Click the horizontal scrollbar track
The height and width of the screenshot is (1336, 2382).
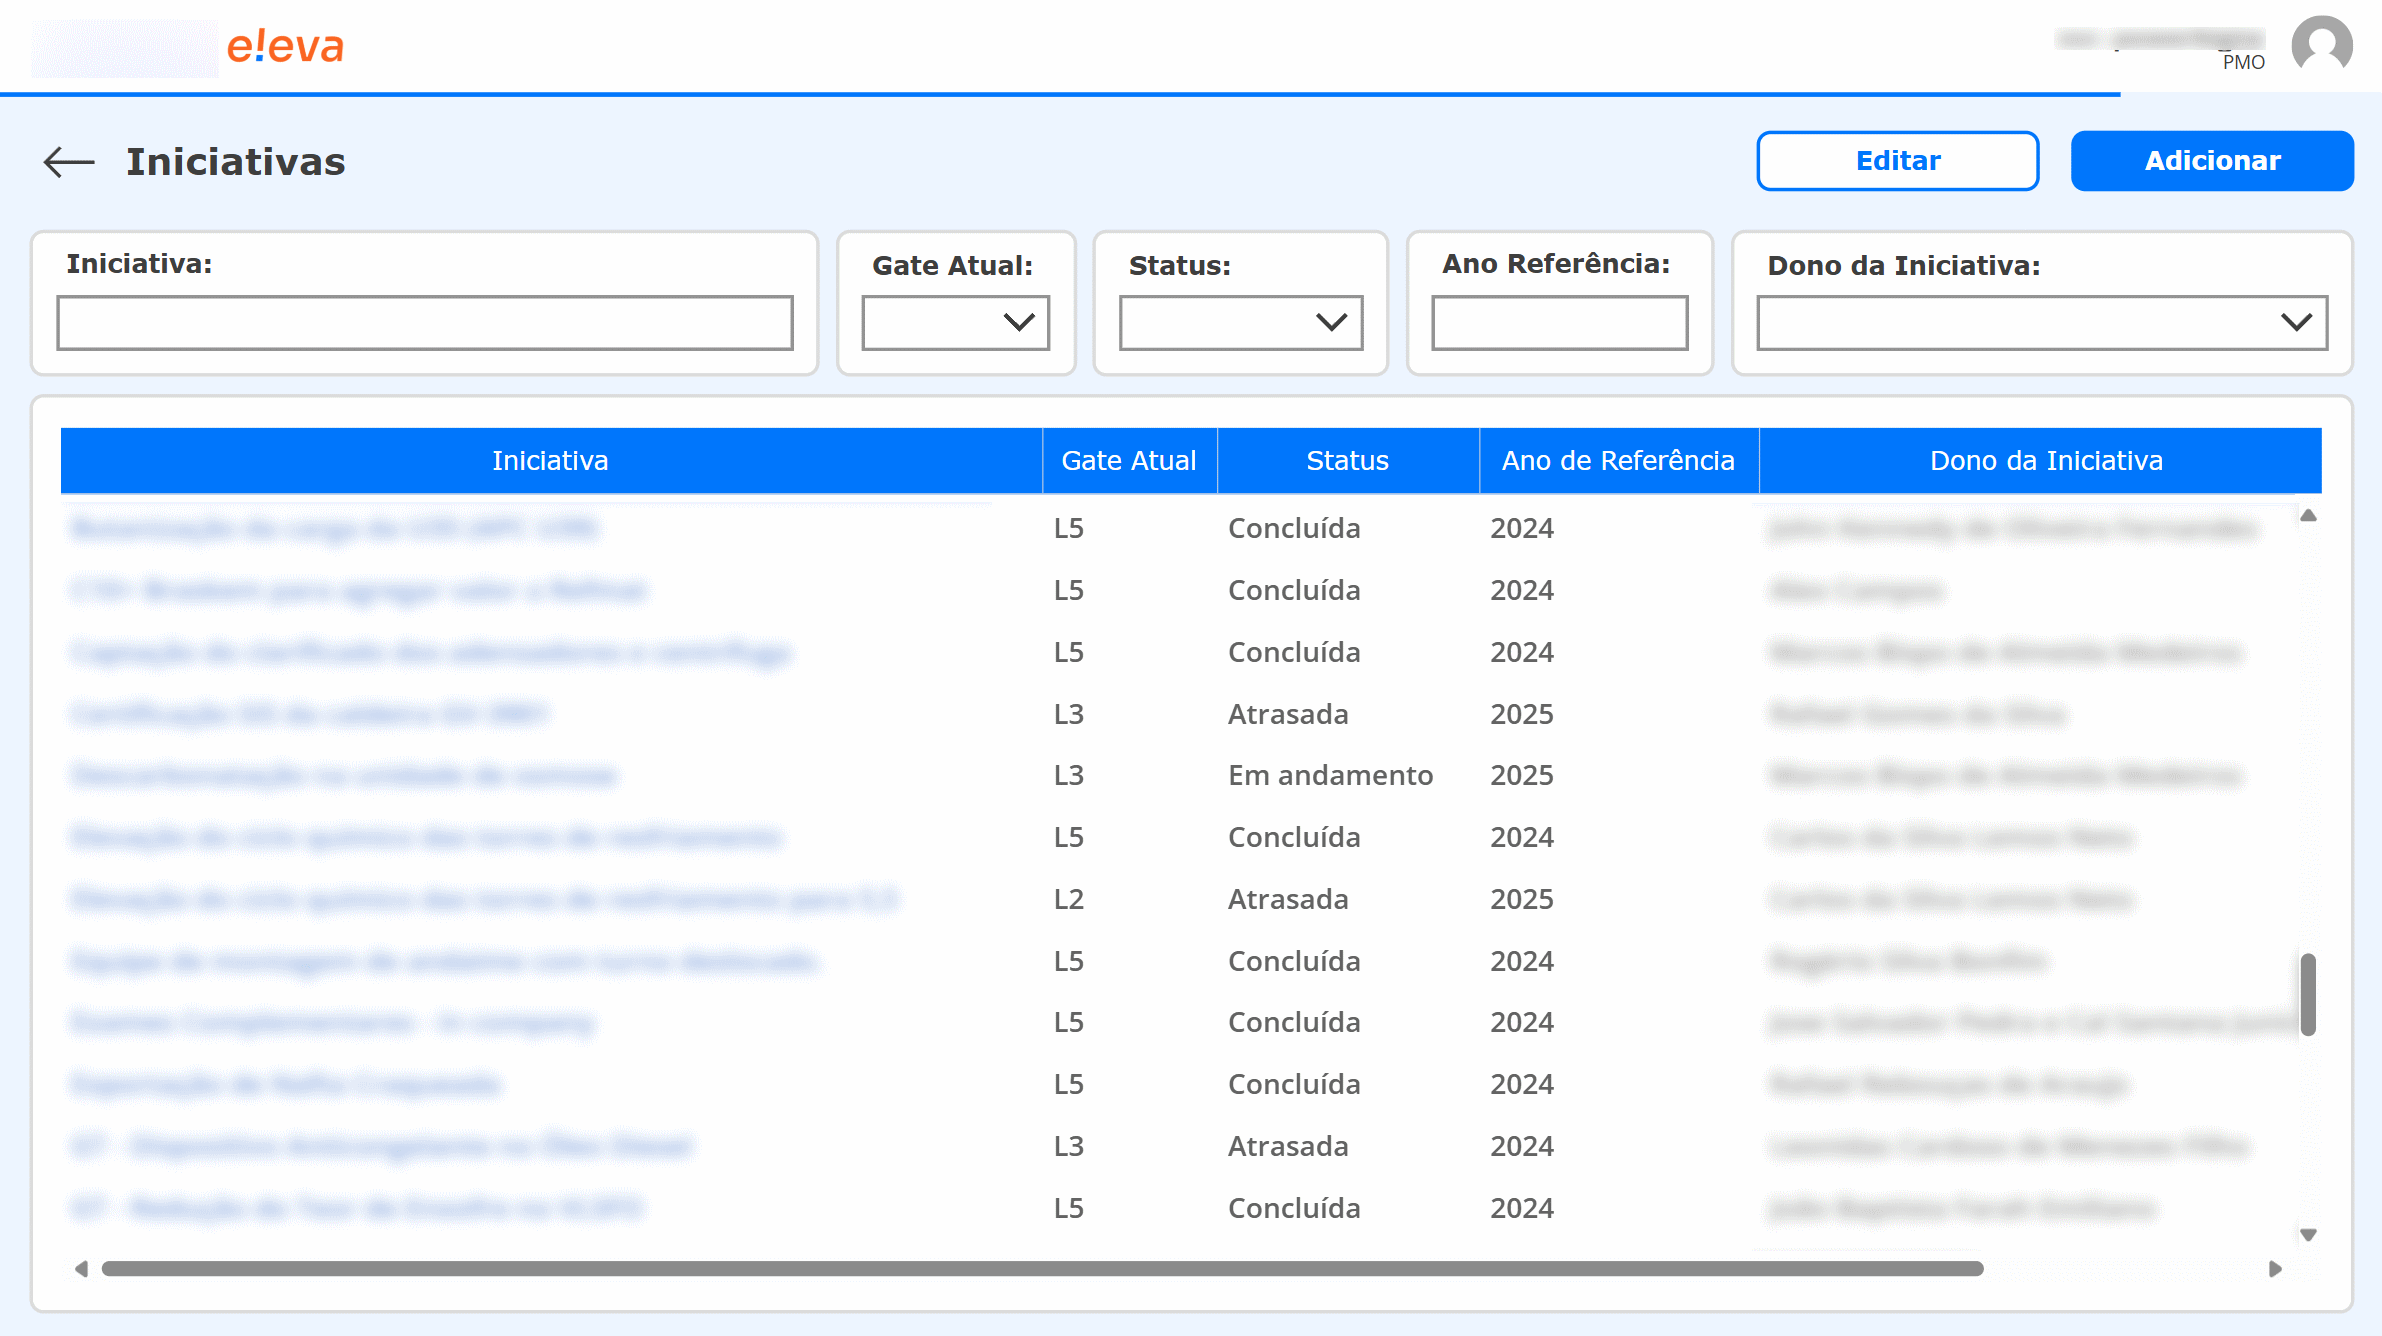1100,1268
